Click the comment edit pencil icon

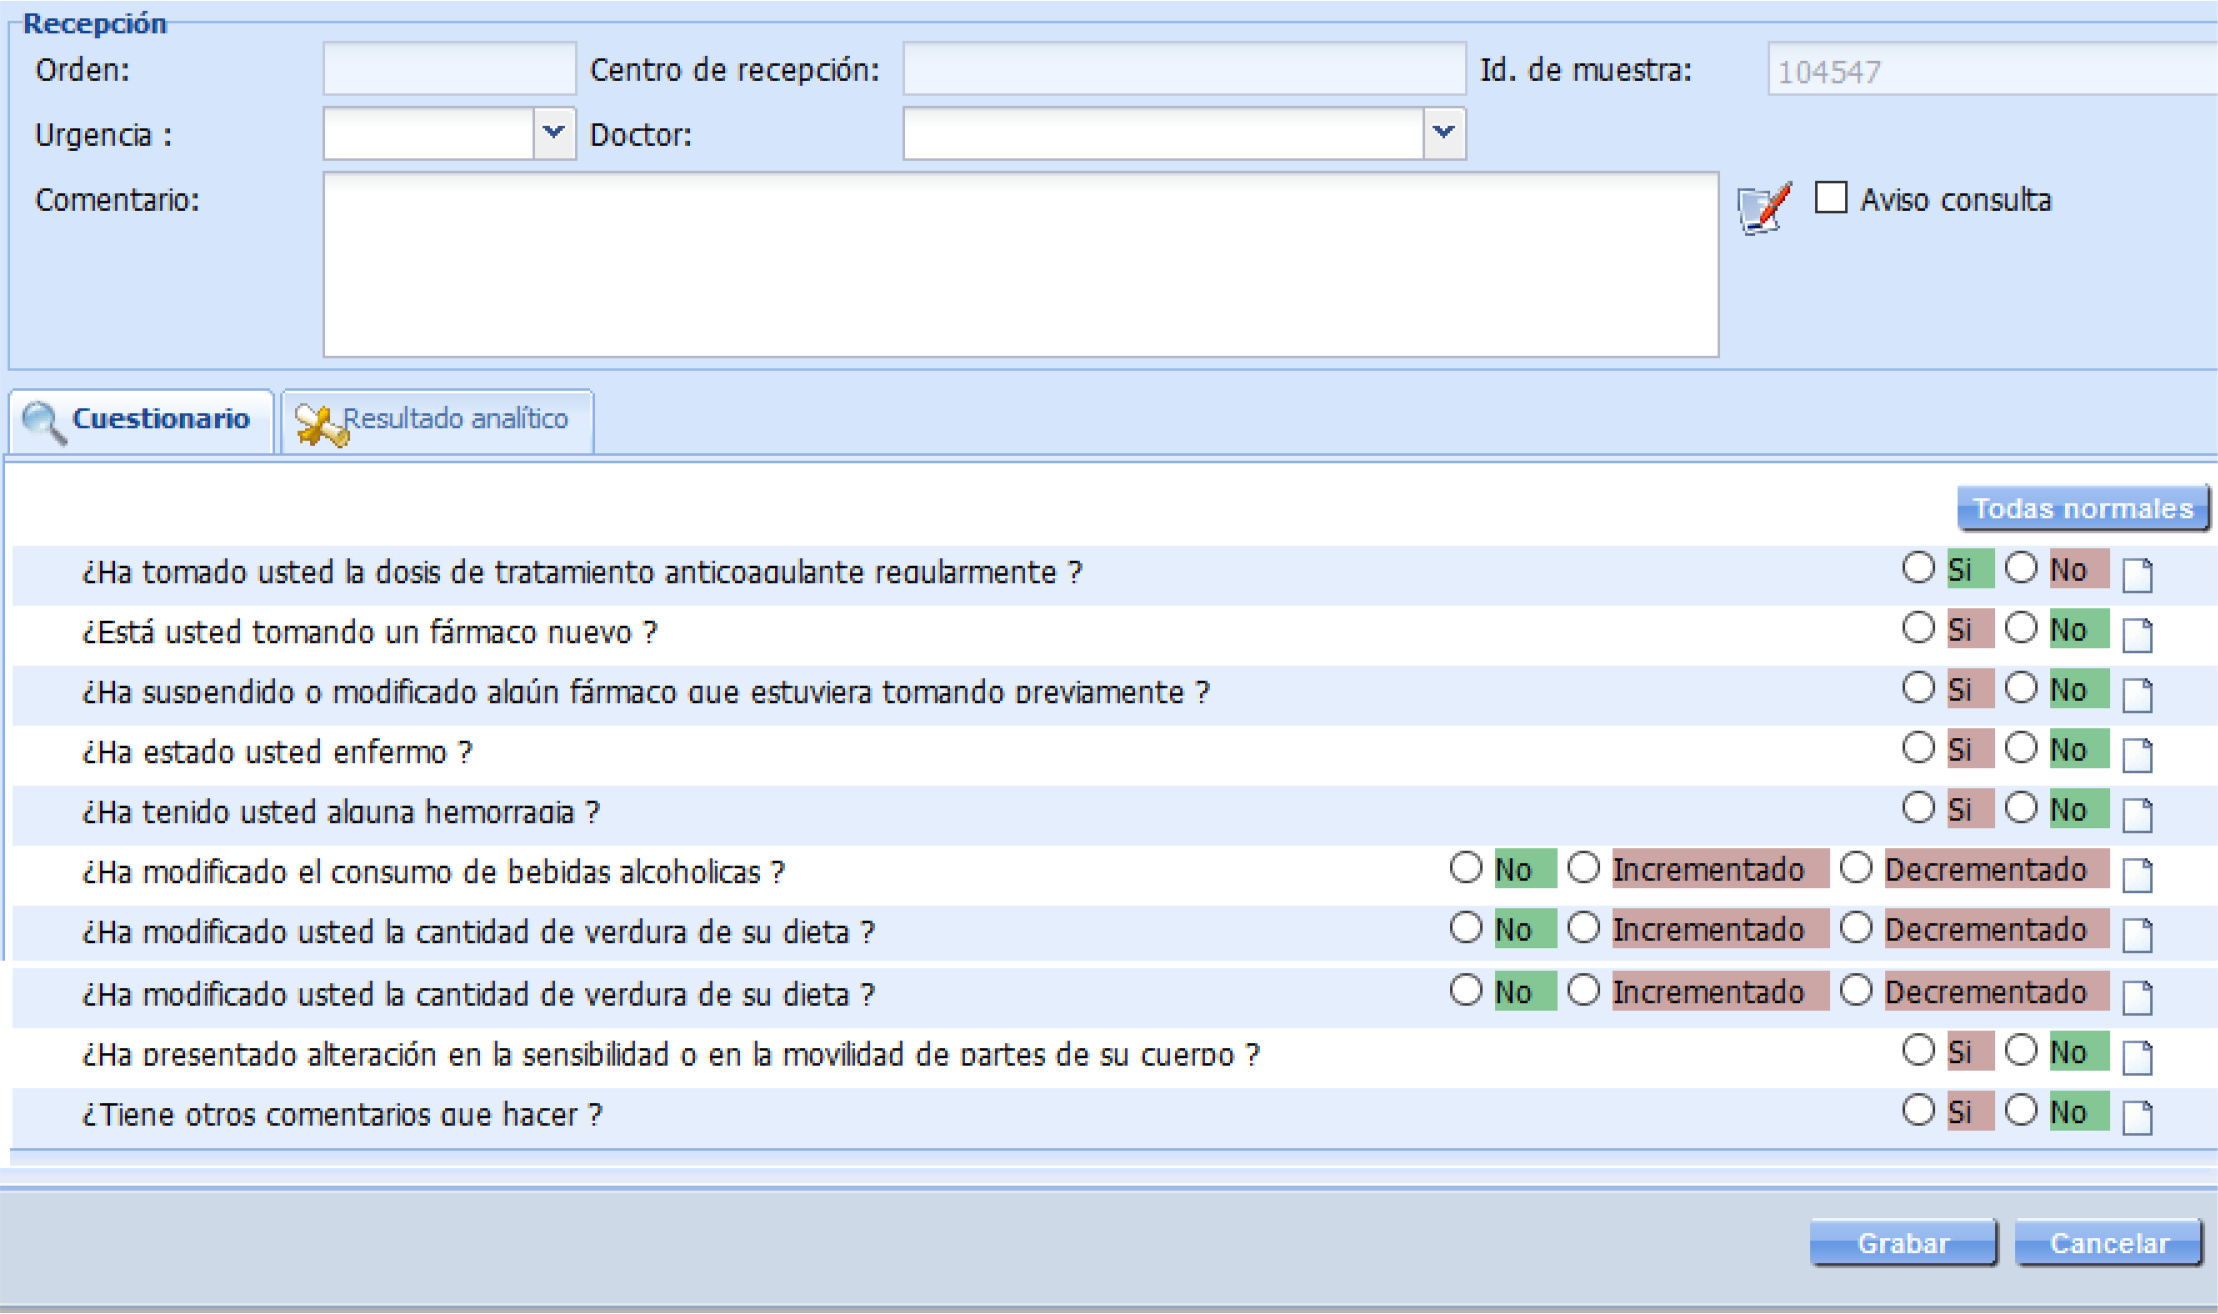pyautogui.click(x=1764, y=208)
